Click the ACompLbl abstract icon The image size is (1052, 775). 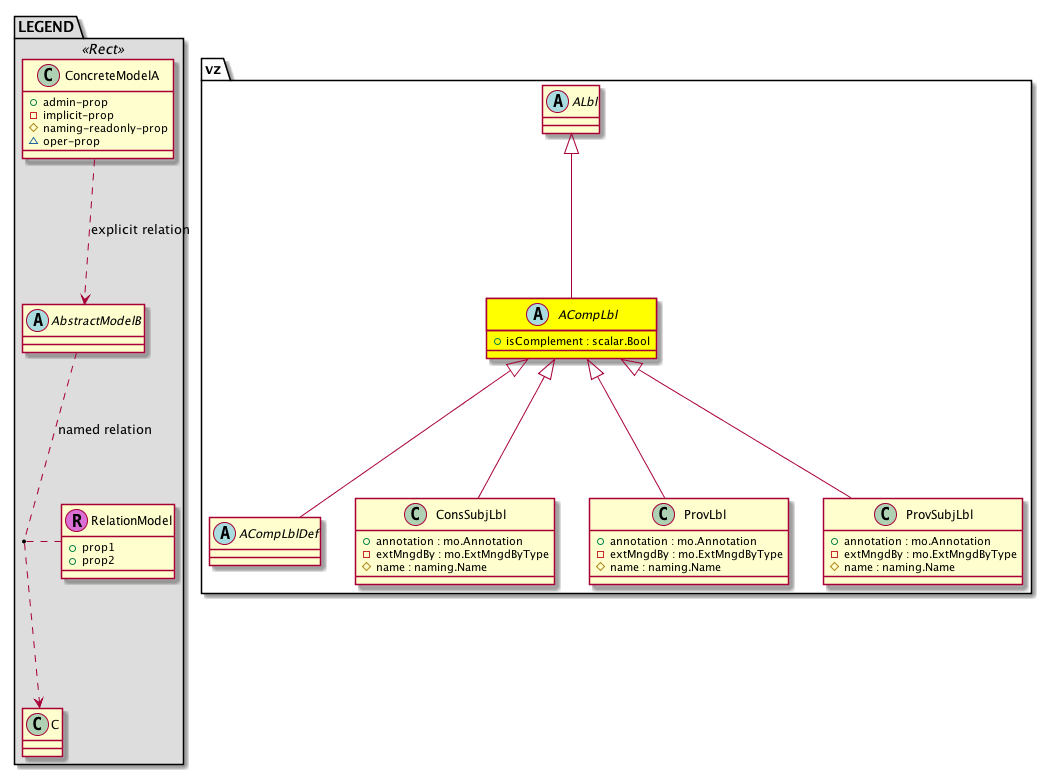(x=540, y=314)
